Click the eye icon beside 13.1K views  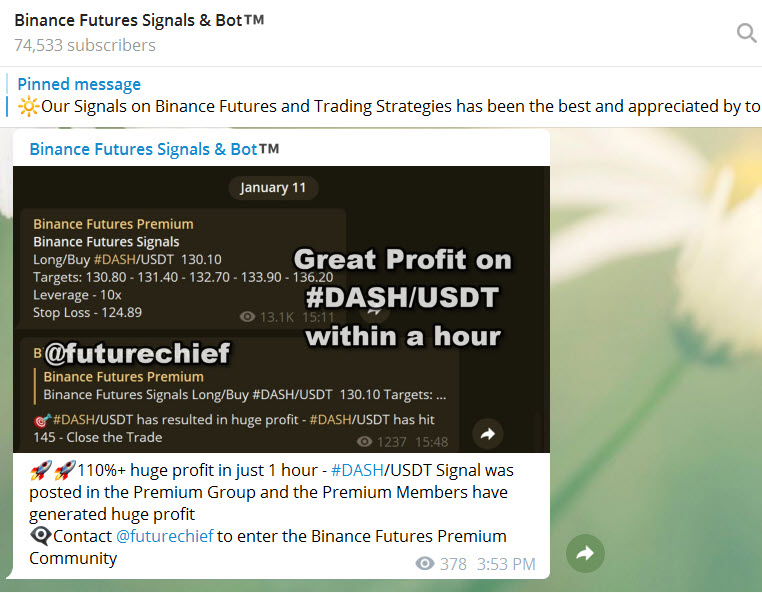coord(248,316)
